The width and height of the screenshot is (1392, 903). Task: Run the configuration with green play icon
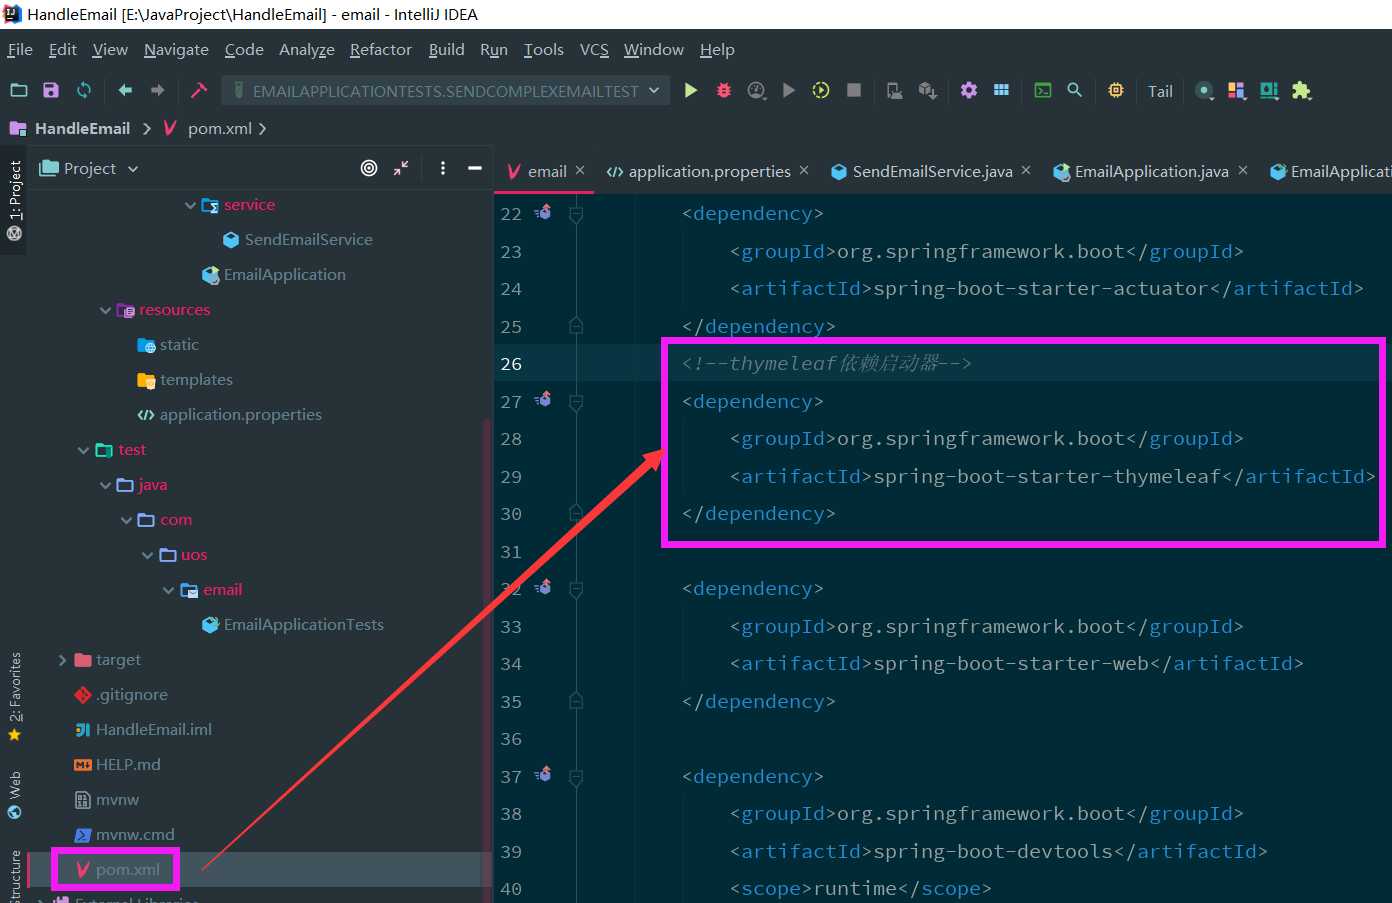[691, 90]
